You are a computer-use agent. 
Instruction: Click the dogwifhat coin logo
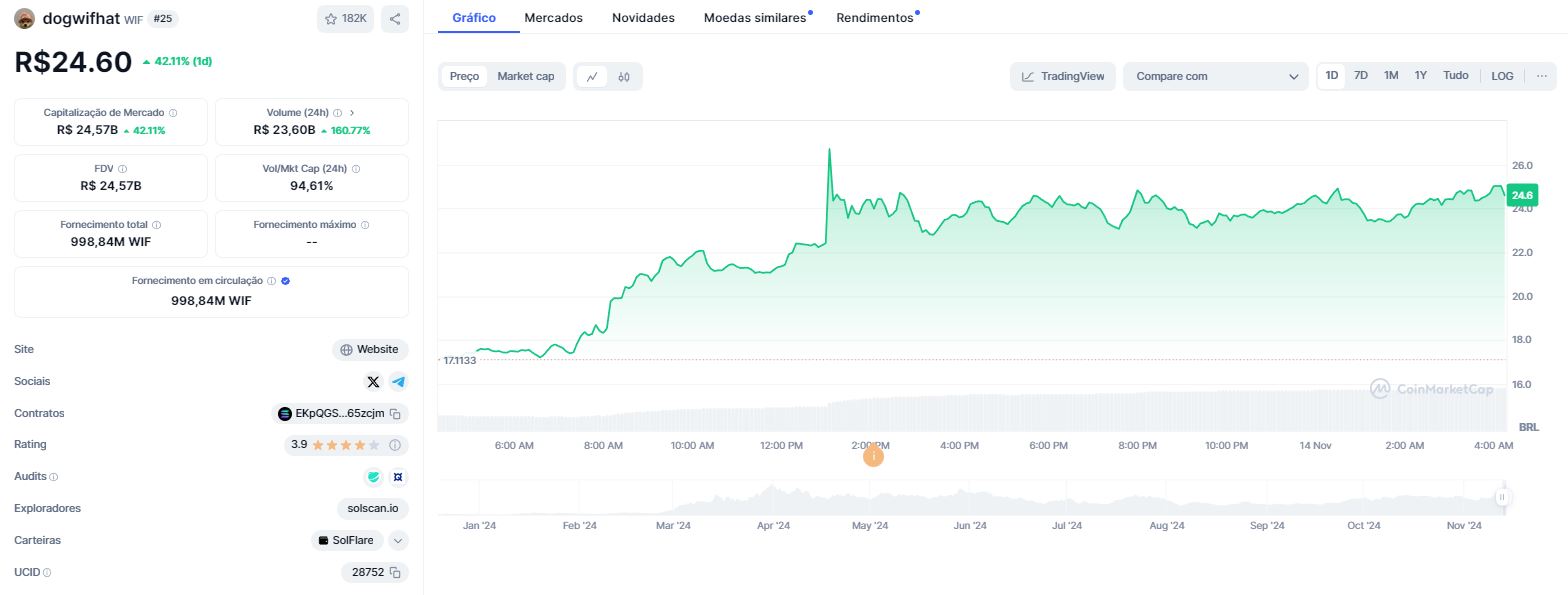click(x=25, y=19)
